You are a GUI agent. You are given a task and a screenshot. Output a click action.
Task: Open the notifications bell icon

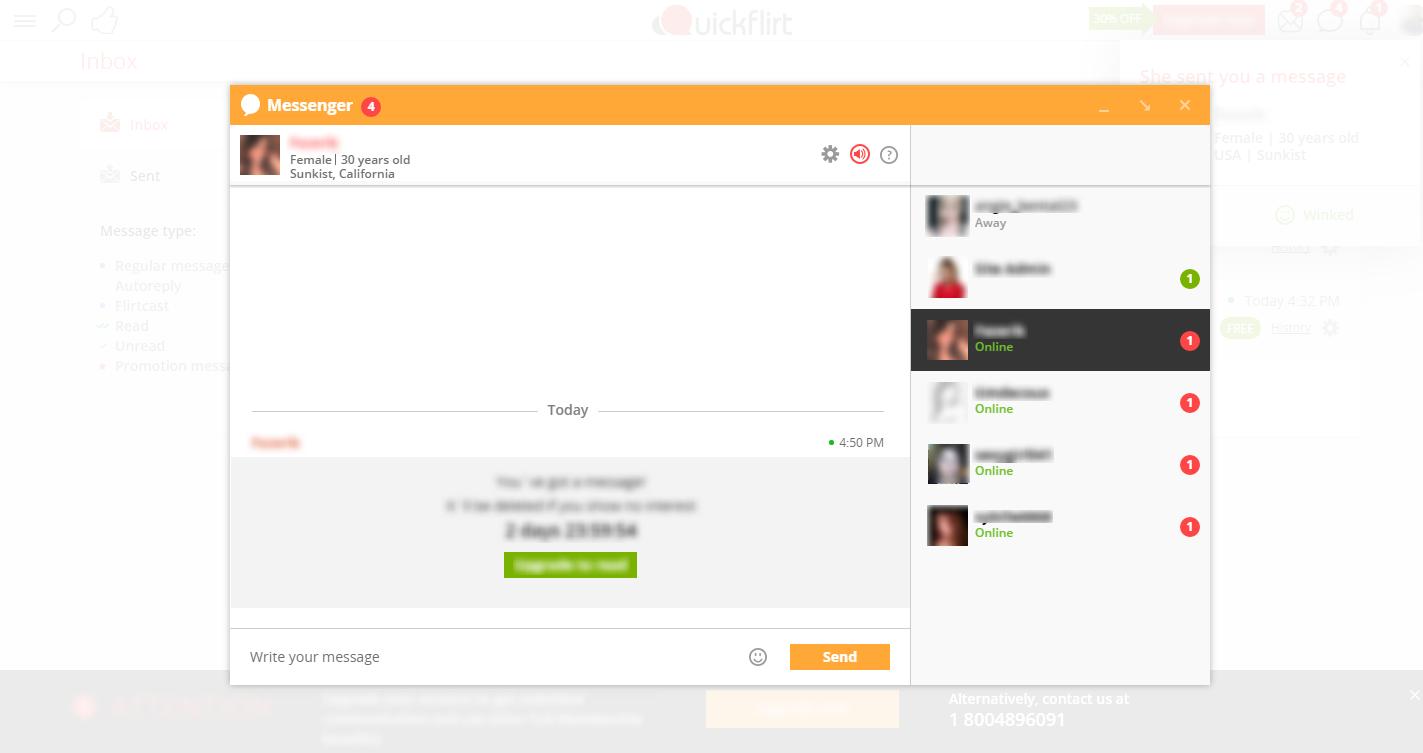coord(1370,20)
